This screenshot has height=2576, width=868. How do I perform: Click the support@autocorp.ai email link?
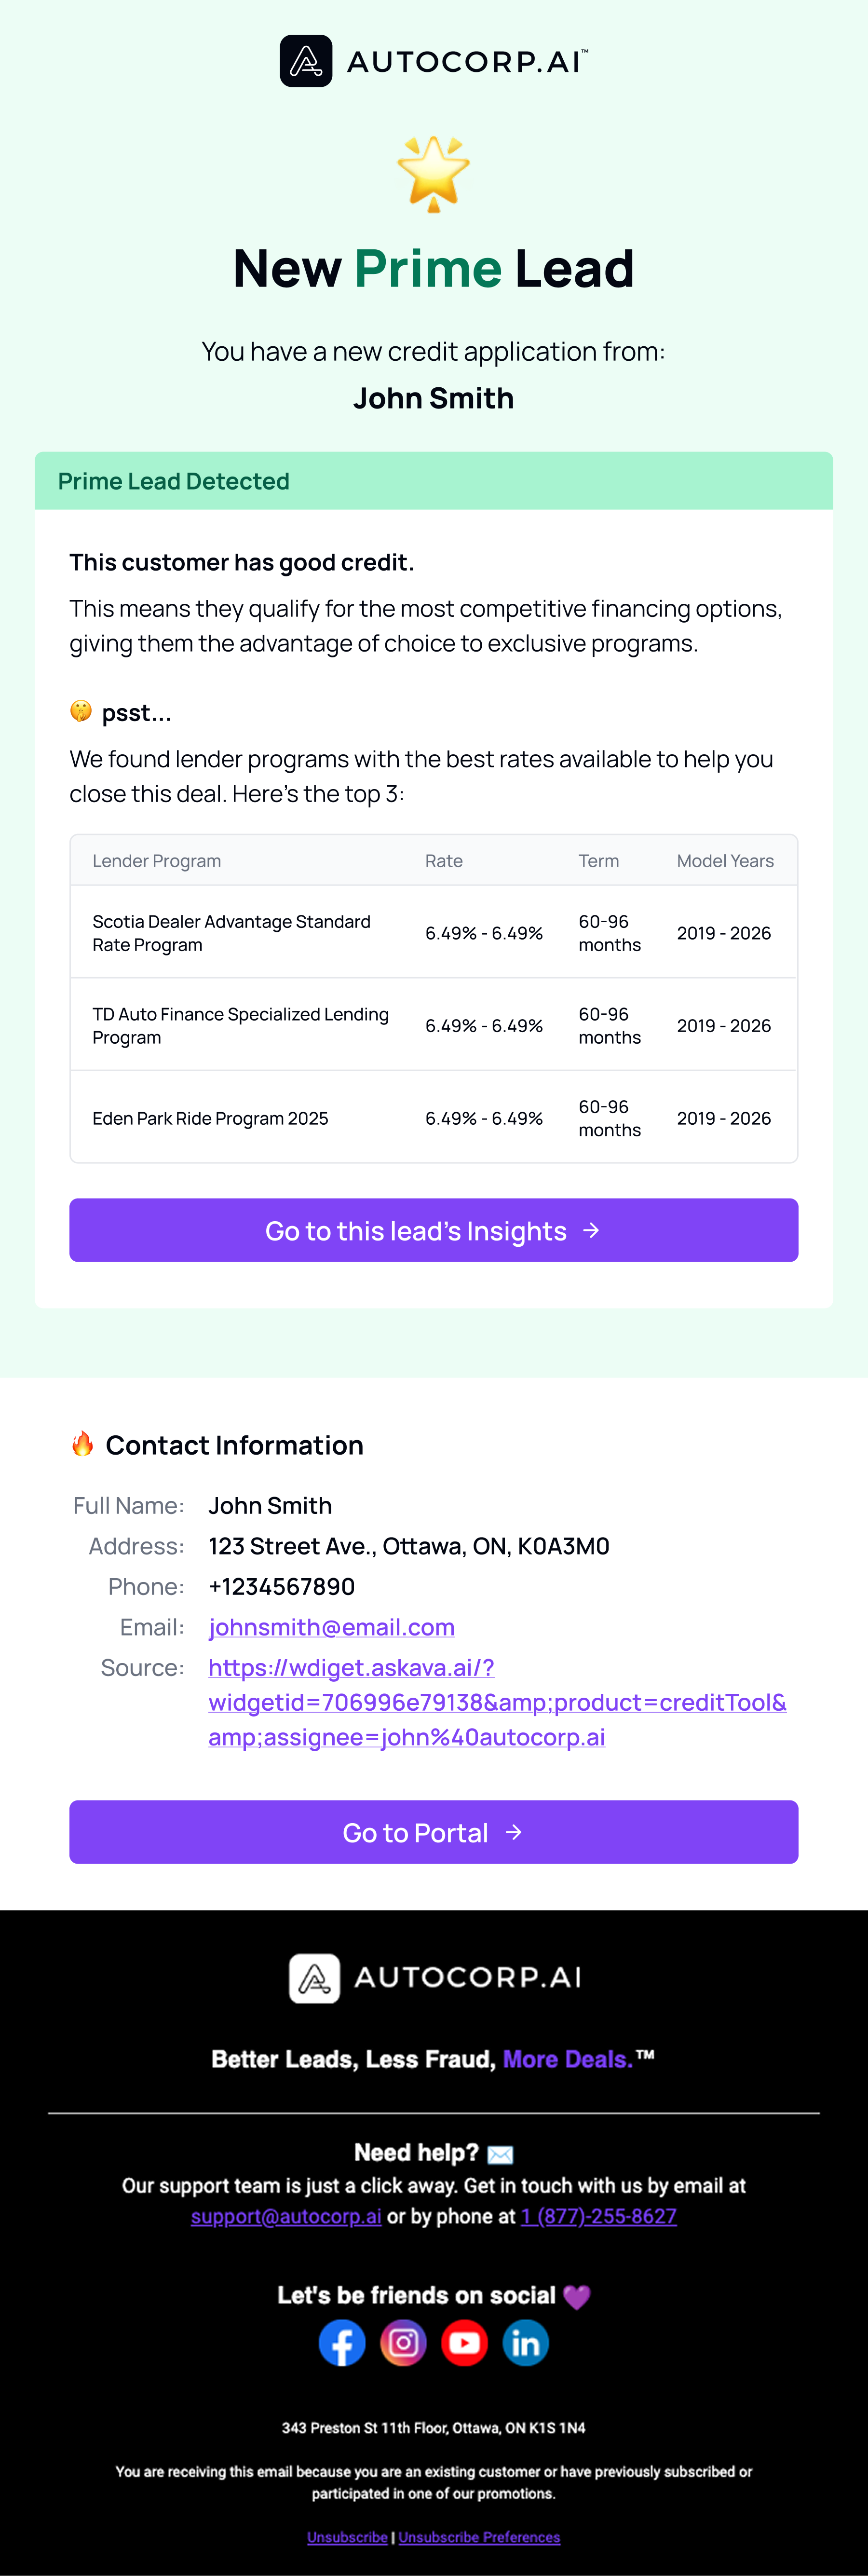286,2216
